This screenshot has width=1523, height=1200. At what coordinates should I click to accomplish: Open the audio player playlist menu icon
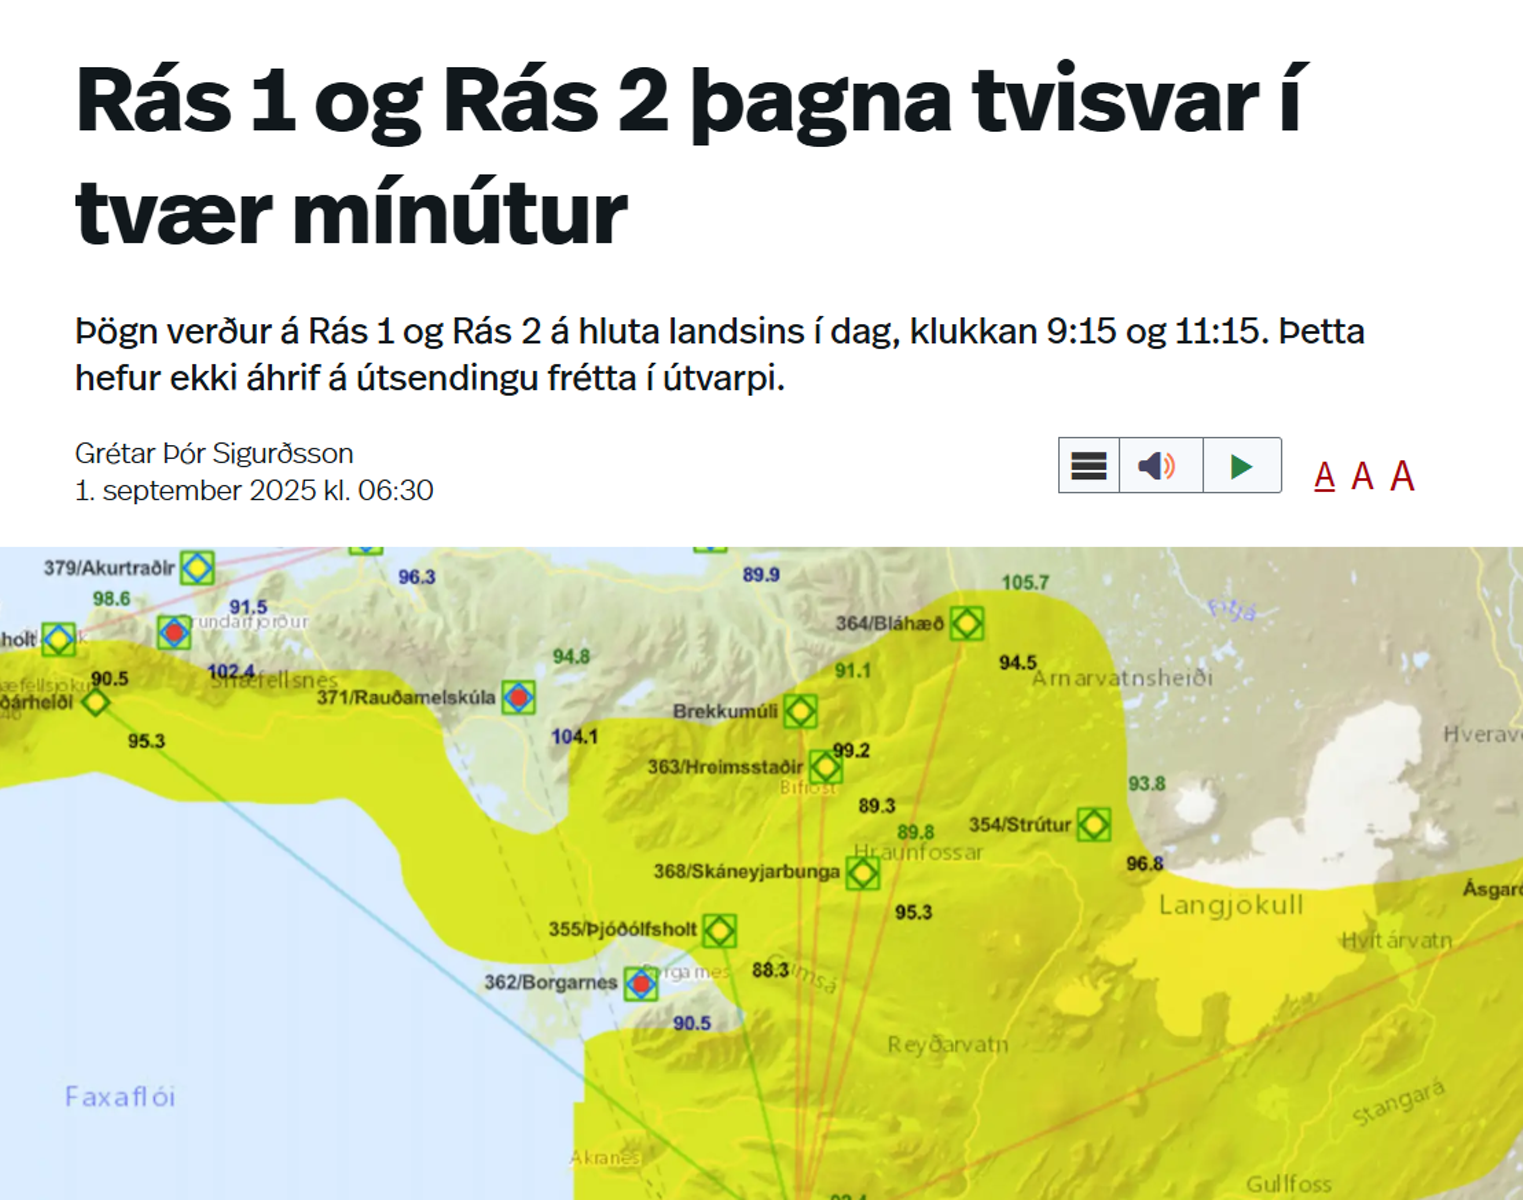(x=1089, y=466)
